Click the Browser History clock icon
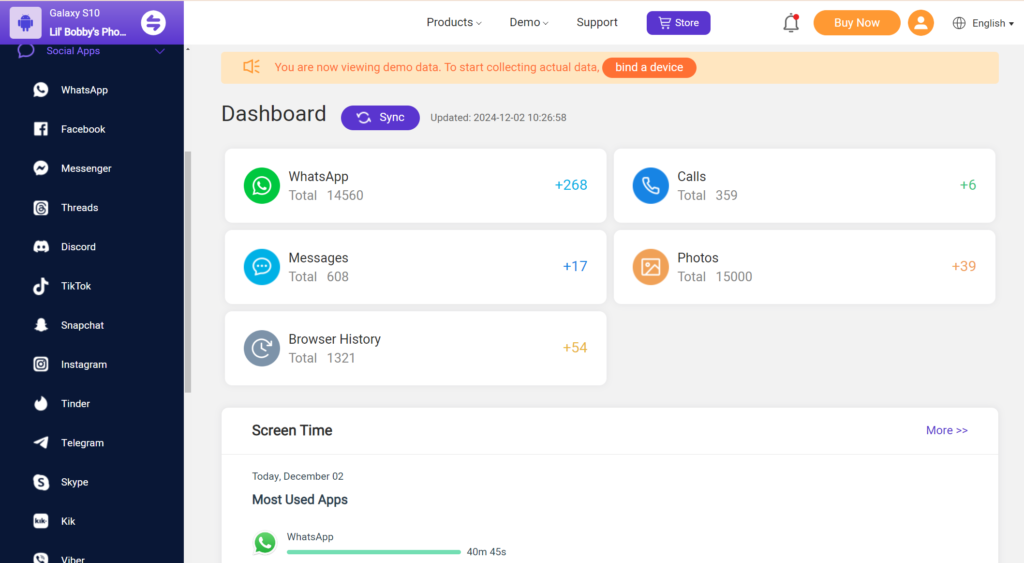The height and width of the screenshot is (563, 1024). (262, 348)
